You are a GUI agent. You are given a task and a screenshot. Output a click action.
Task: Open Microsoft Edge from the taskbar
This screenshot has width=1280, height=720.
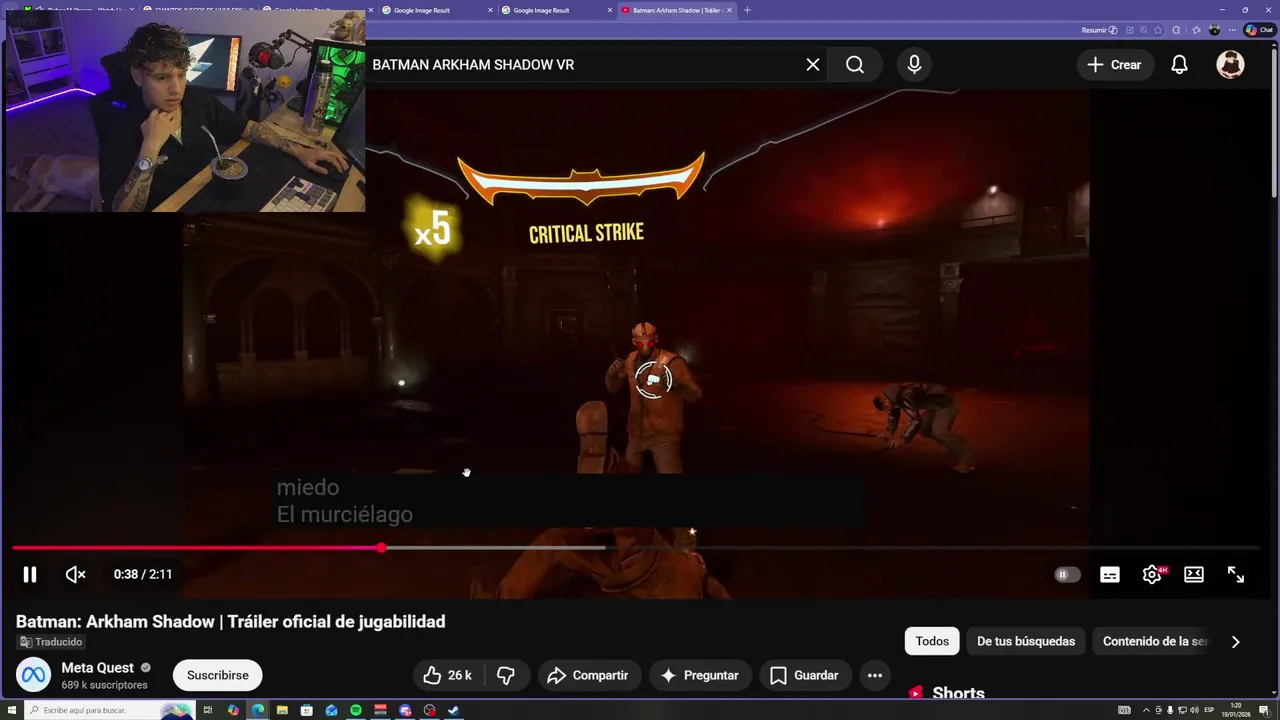tap(258, 710)
